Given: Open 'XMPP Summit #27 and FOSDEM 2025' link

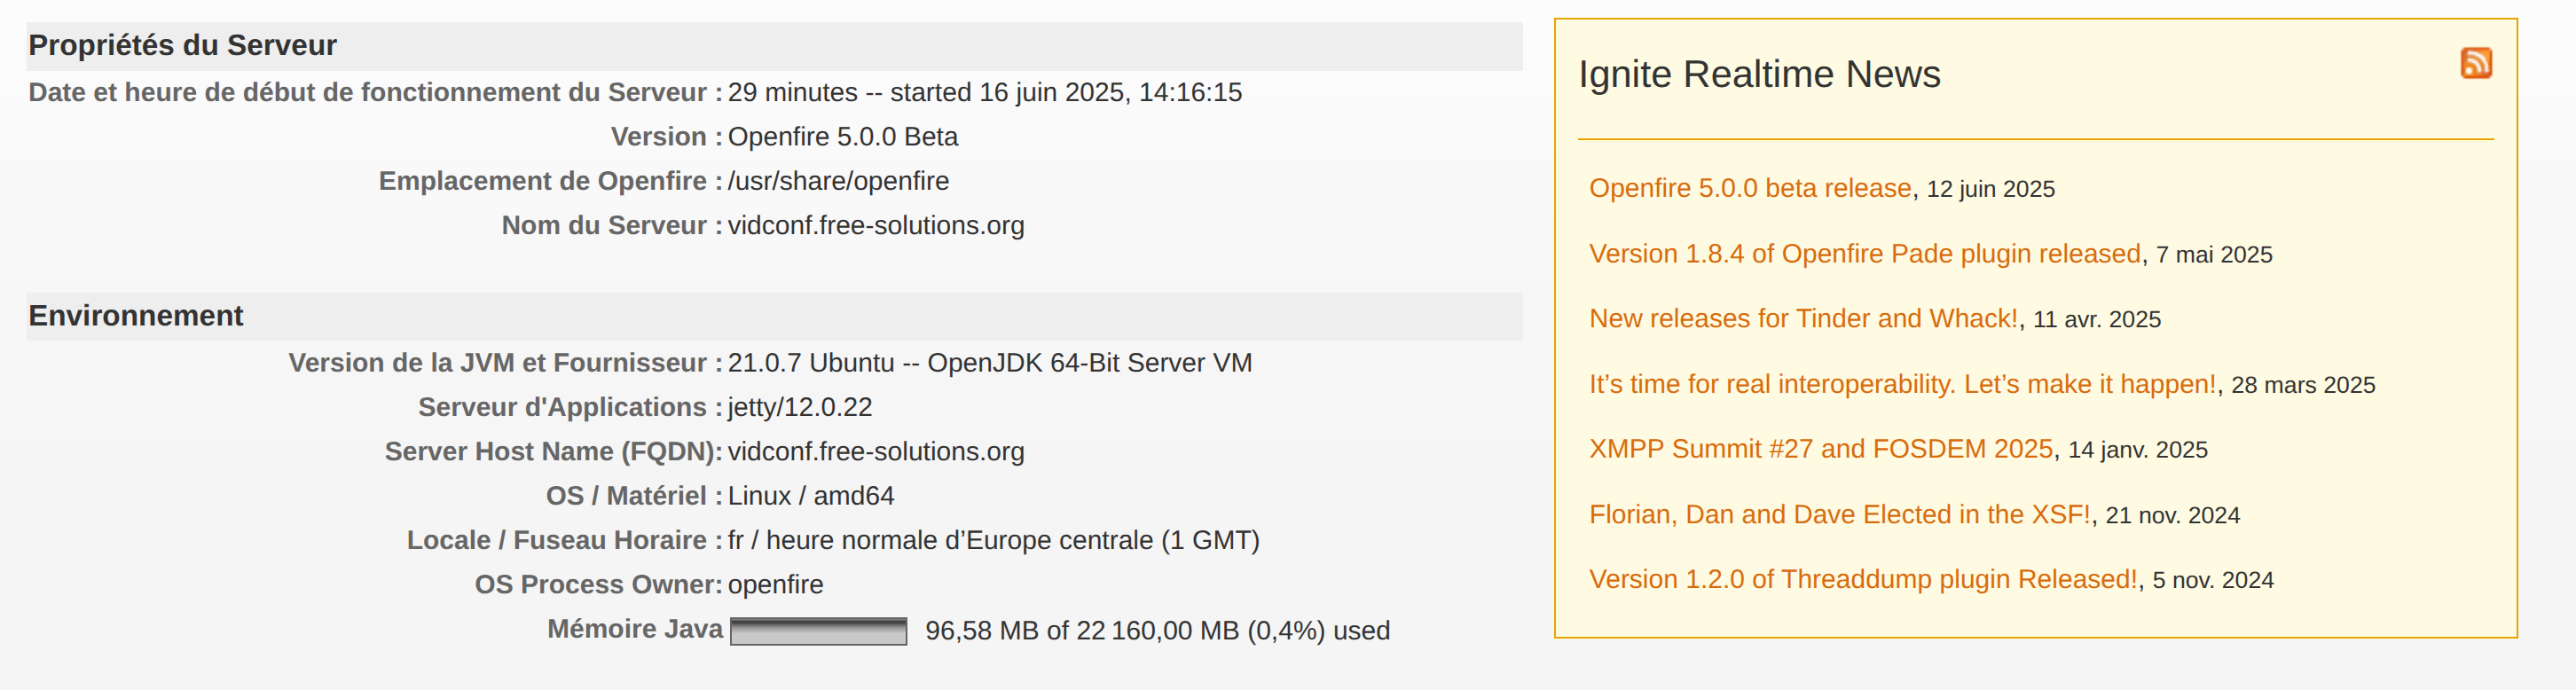Looking at the screenshot, I should click(x=1820, y=449).
